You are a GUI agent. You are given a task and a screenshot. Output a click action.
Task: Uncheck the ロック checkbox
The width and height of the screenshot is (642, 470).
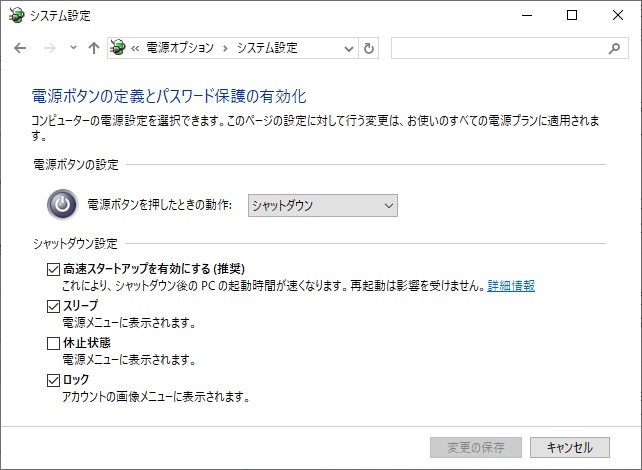pos(54,380)
